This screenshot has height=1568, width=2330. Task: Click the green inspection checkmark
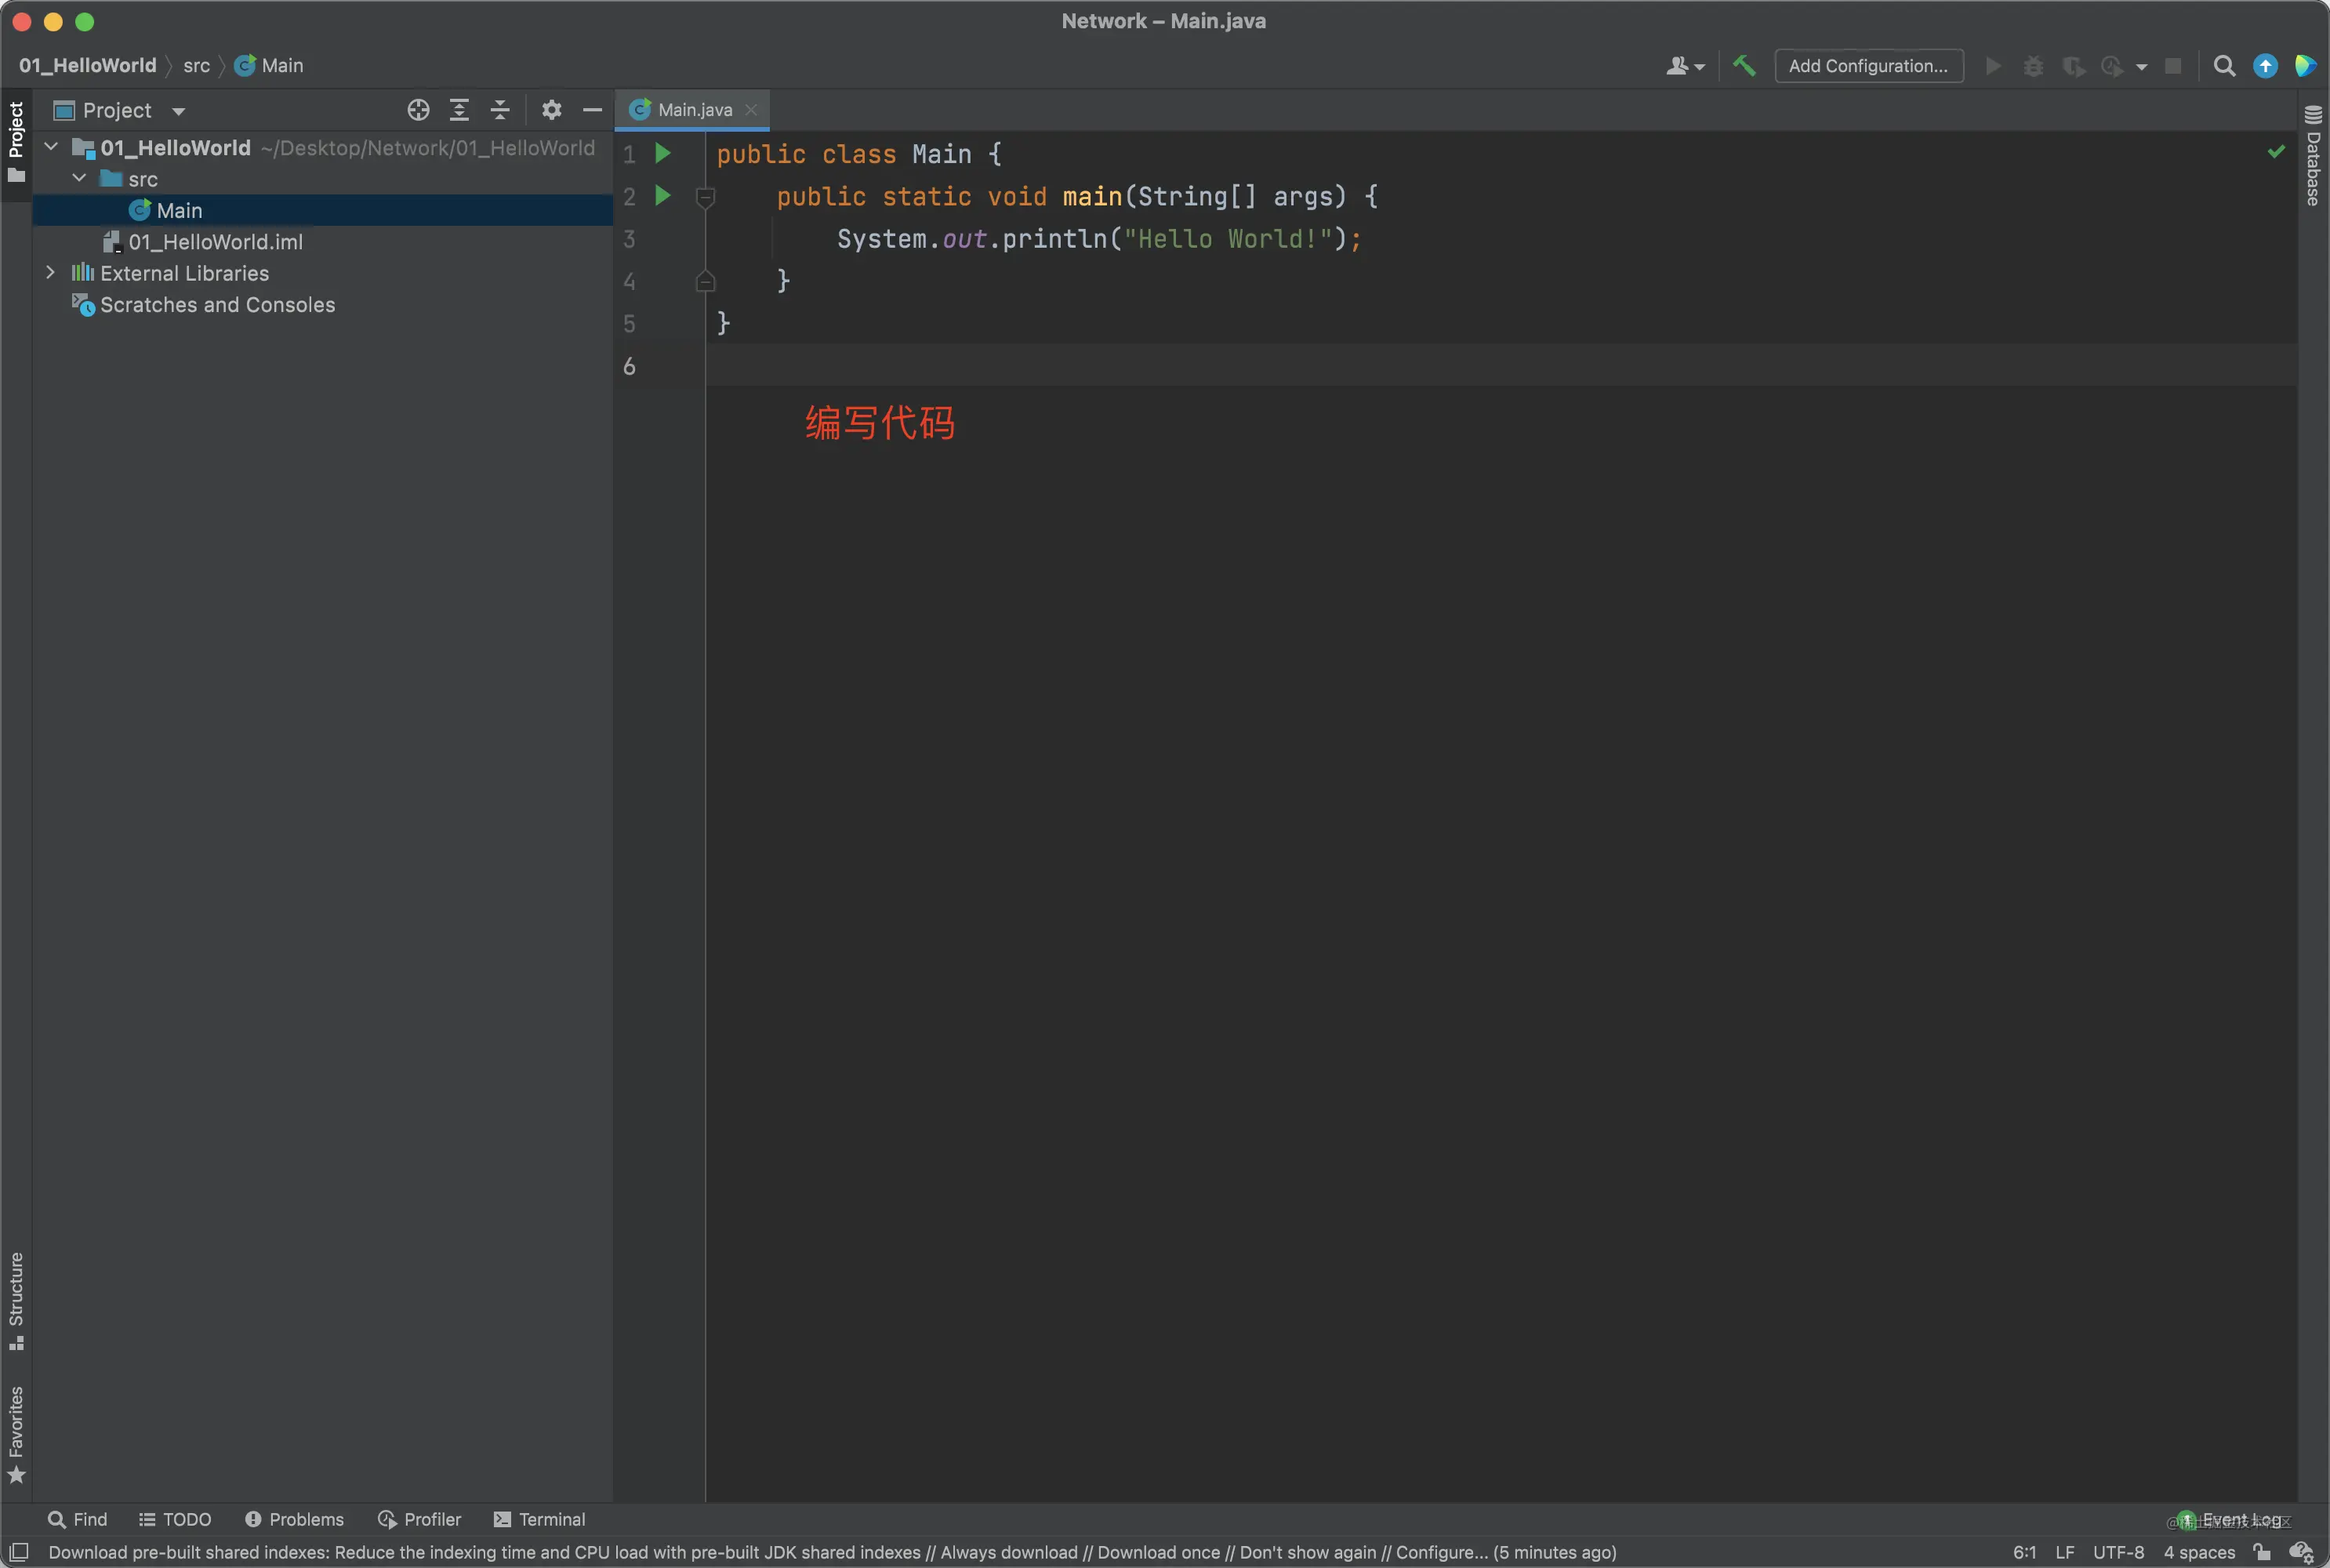point(2276,151)
